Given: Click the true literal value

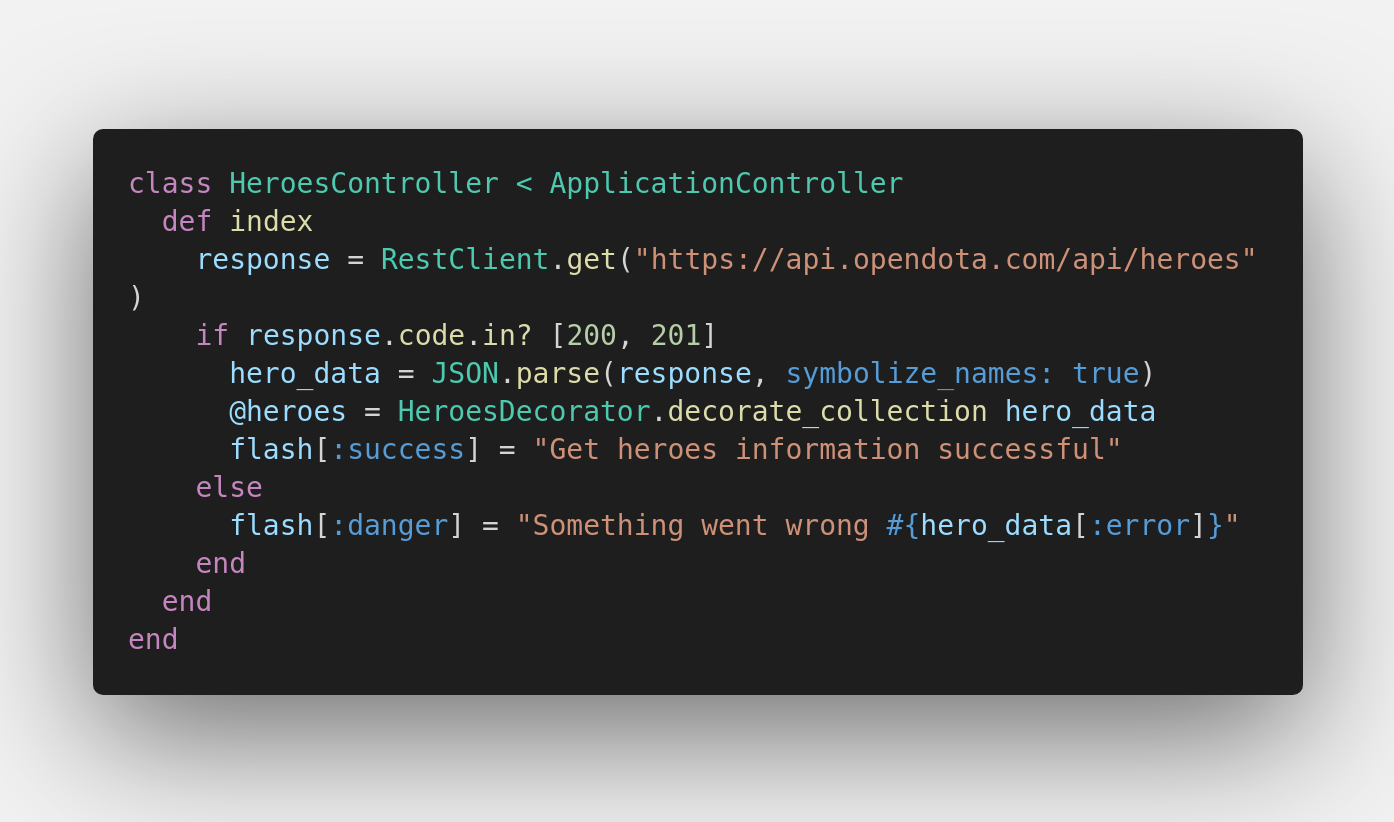Looking at the screenshot, I should click(x=1106, y=374).
